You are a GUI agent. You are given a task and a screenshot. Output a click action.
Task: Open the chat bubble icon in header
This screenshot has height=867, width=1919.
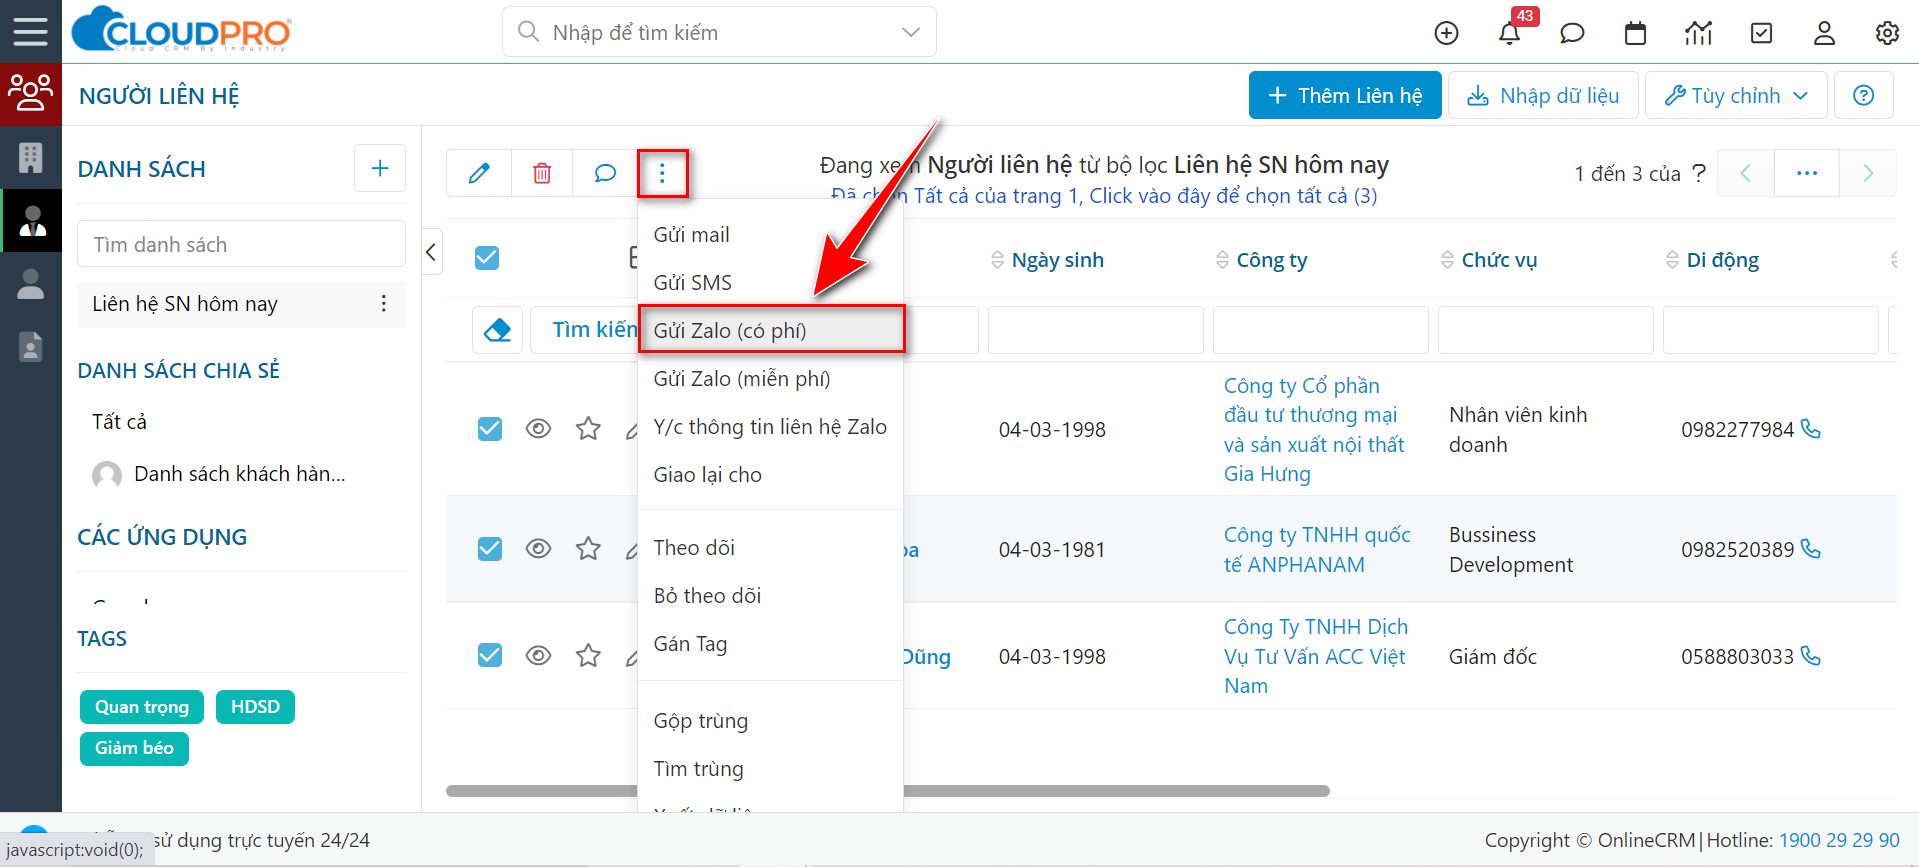pyautogui.click(x=1572, y=33)
